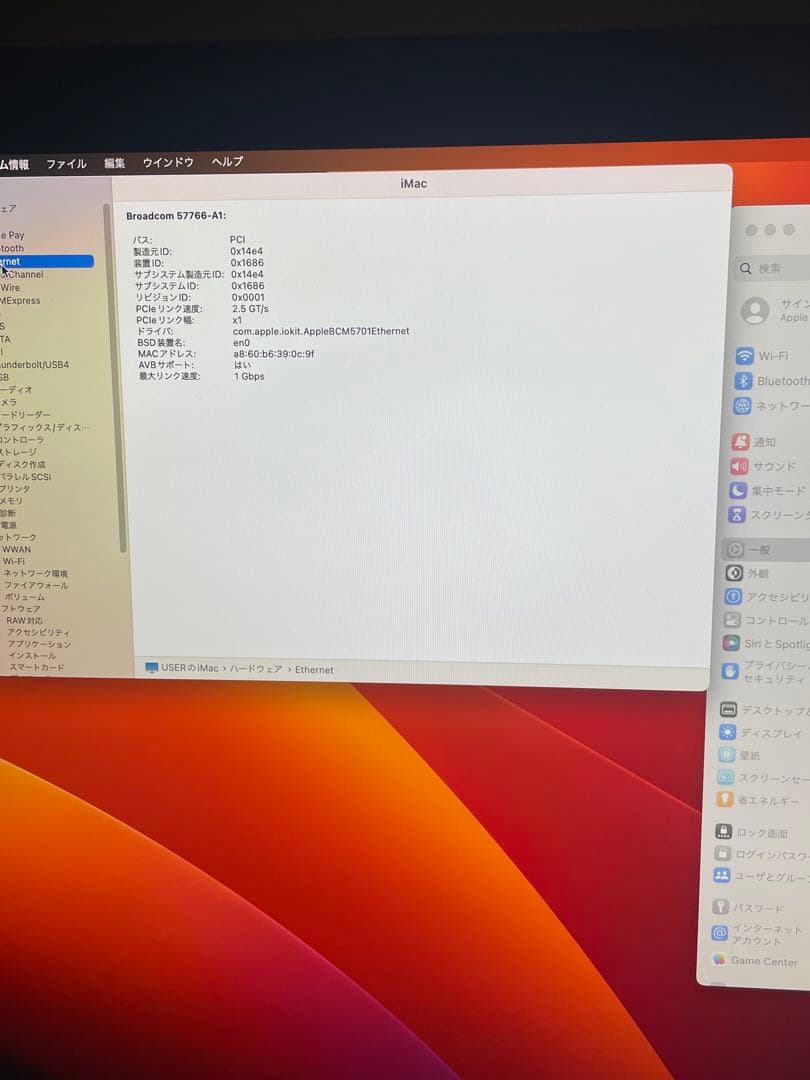The width and height of the screenshot is (810, 1080).
Task: Open the ディスプレイ (Display) icon
Action: coord(728,733)
